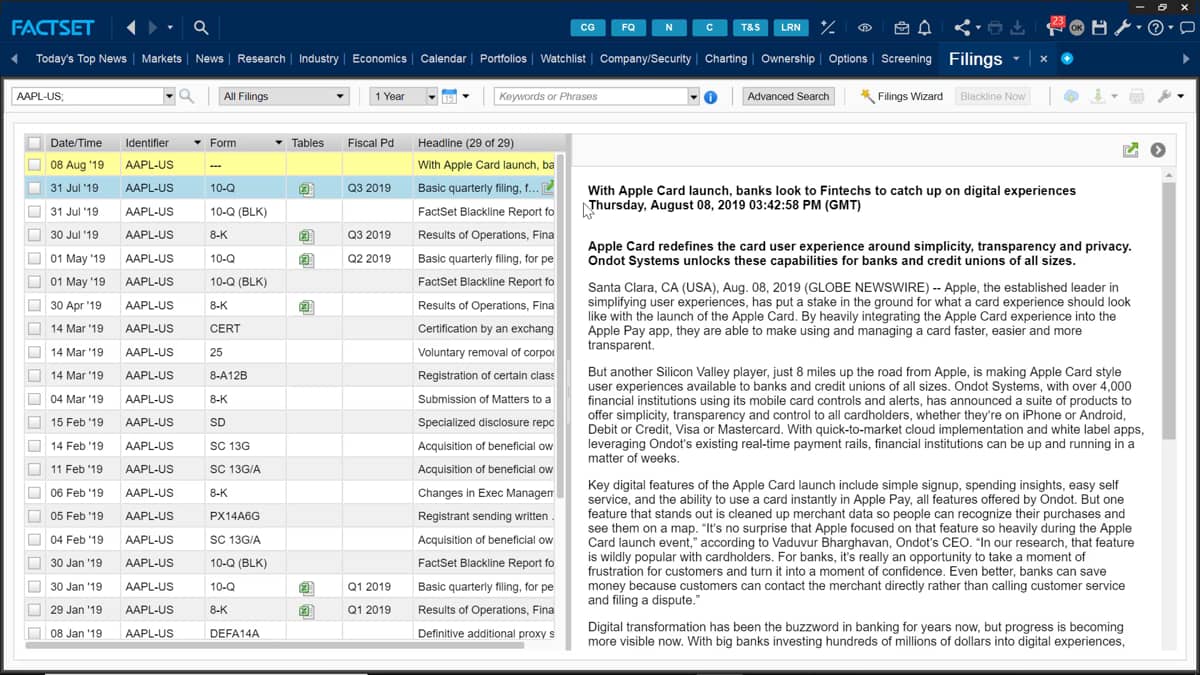Click the back navigation arrow beside FactSet logo
This screenshot has width=1200, height=675.
[x=131, y=27]
